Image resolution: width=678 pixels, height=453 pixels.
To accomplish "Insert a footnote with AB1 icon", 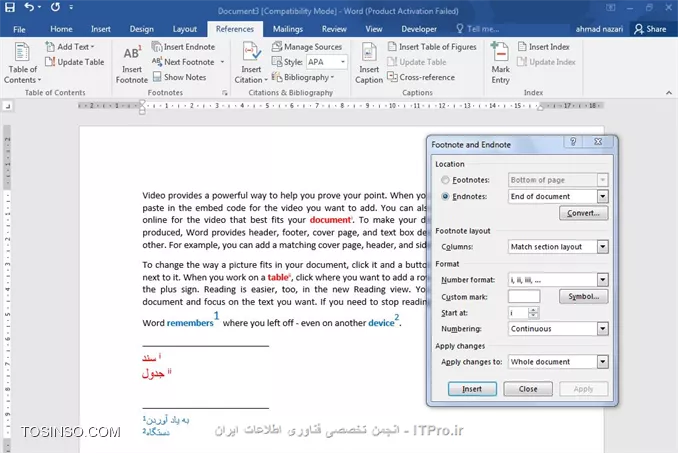I will click(x=132, y=63).
